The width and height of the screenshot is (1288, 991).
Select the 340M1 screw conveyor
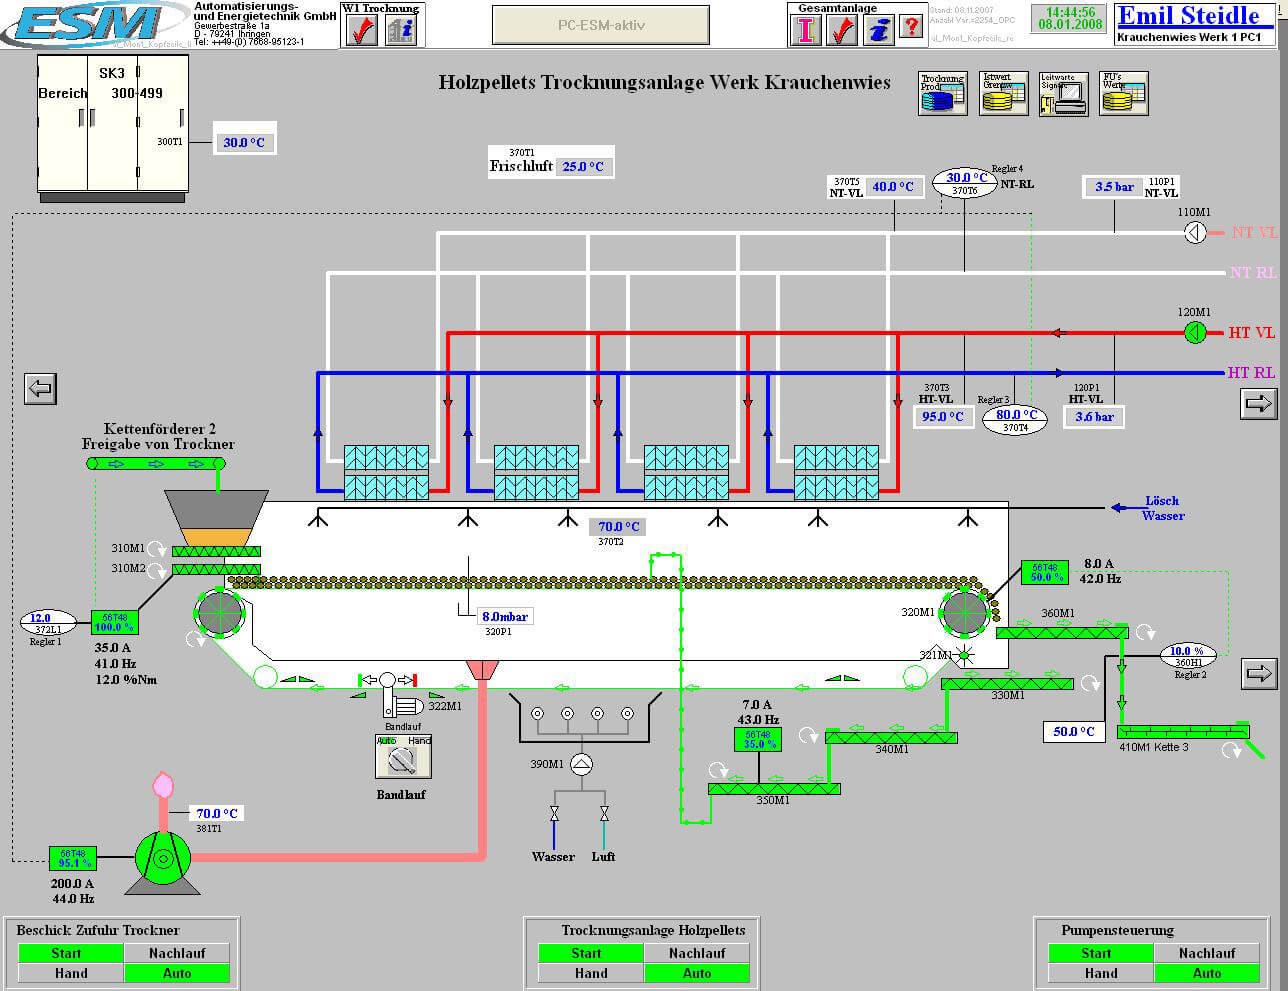coord(891,738)
